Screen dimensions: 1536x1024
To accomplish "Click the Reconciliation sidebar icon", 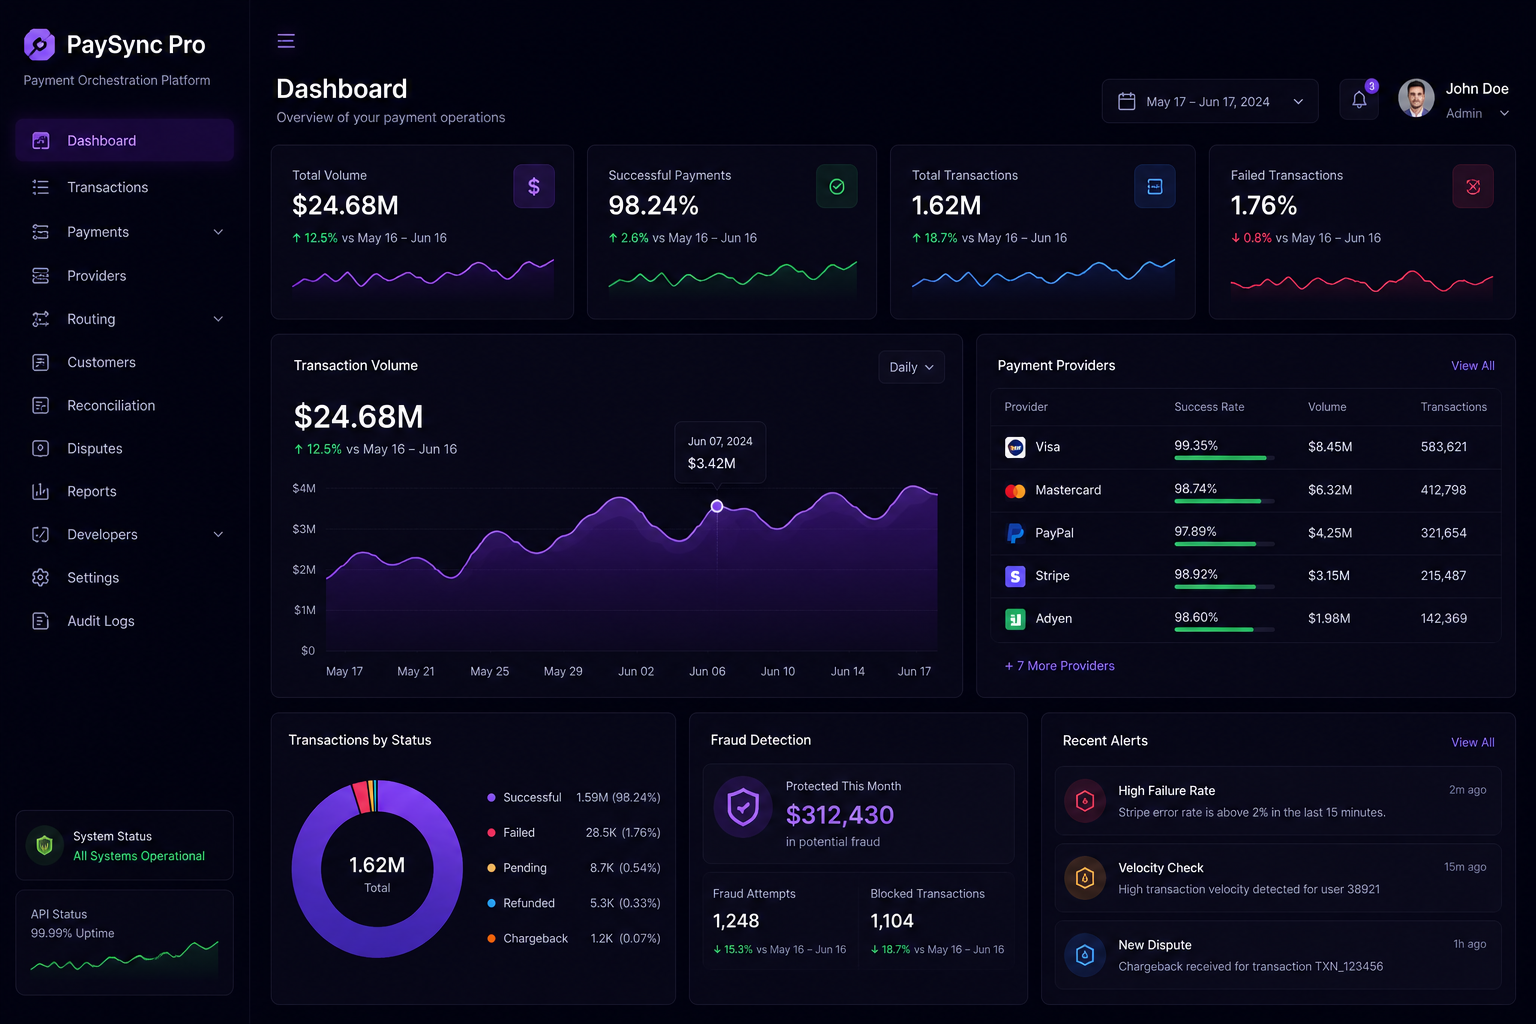I will 40,405.
